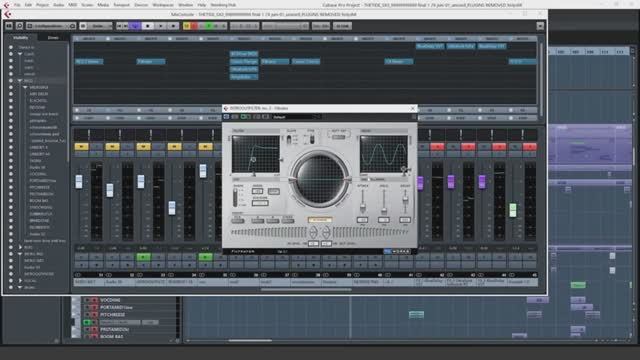Click the output level value box in Filtrator
The image size is (640, 360).
tap(326, 244)
